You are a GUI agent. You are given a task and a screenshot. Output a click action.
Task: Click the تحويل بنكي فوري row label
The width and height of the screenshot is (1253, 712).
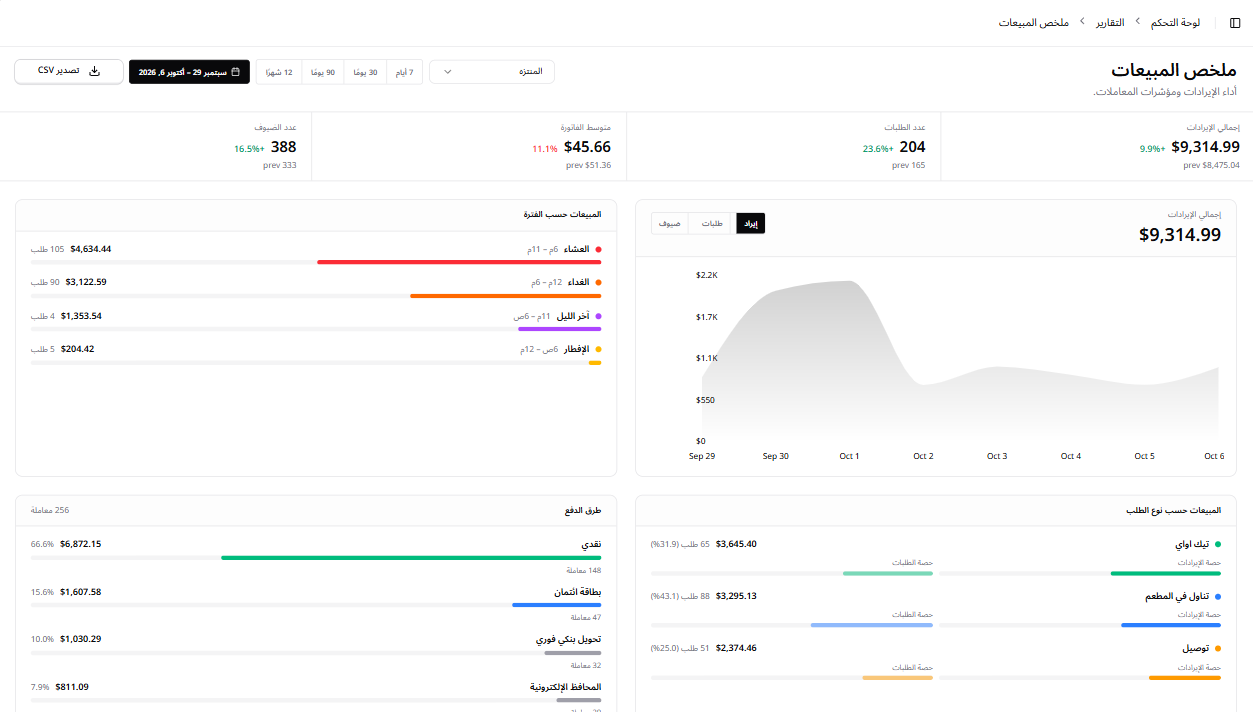coord(568,639)
